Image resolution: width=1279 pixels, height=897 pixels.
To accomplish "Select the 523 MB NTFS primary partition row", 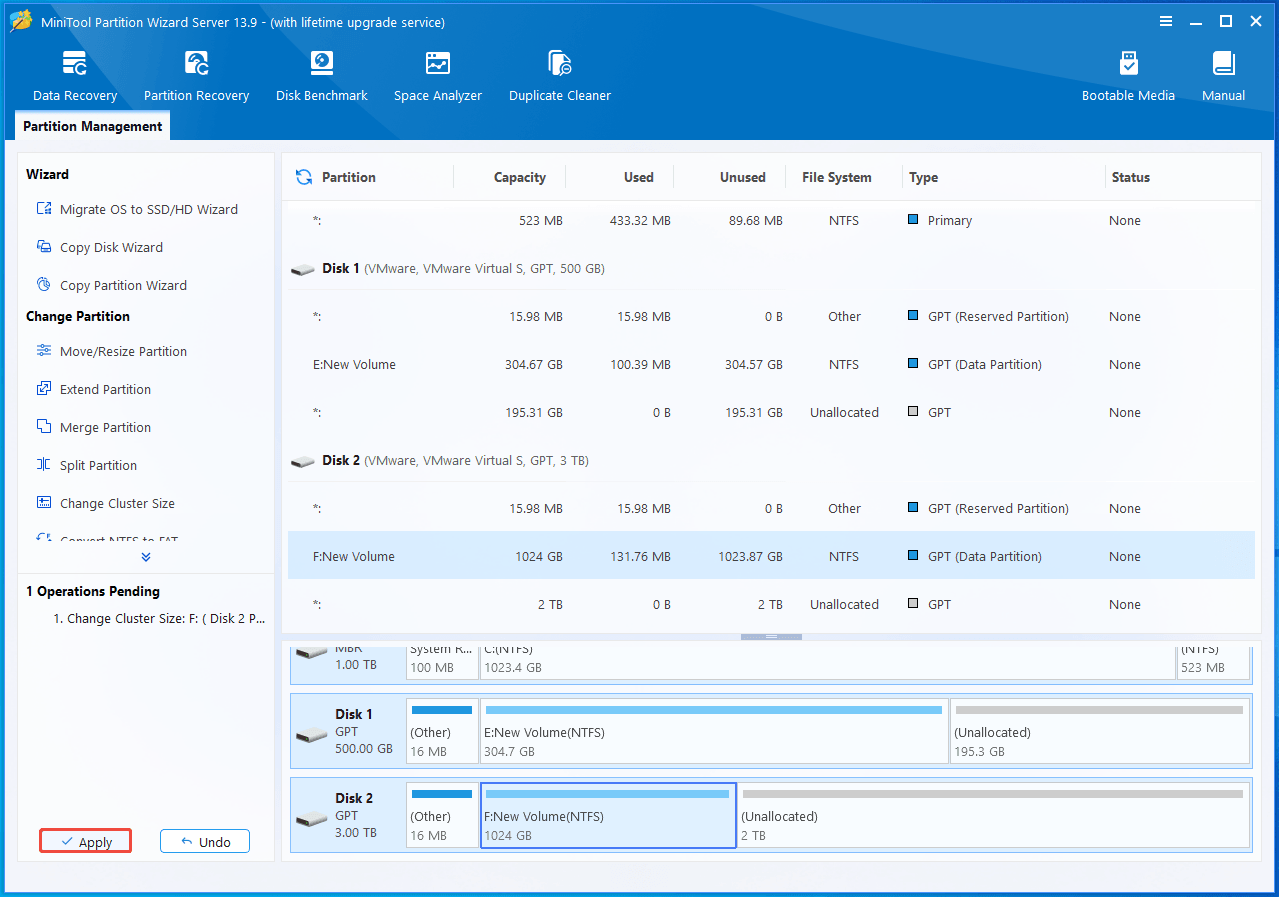I will point(771,220).
